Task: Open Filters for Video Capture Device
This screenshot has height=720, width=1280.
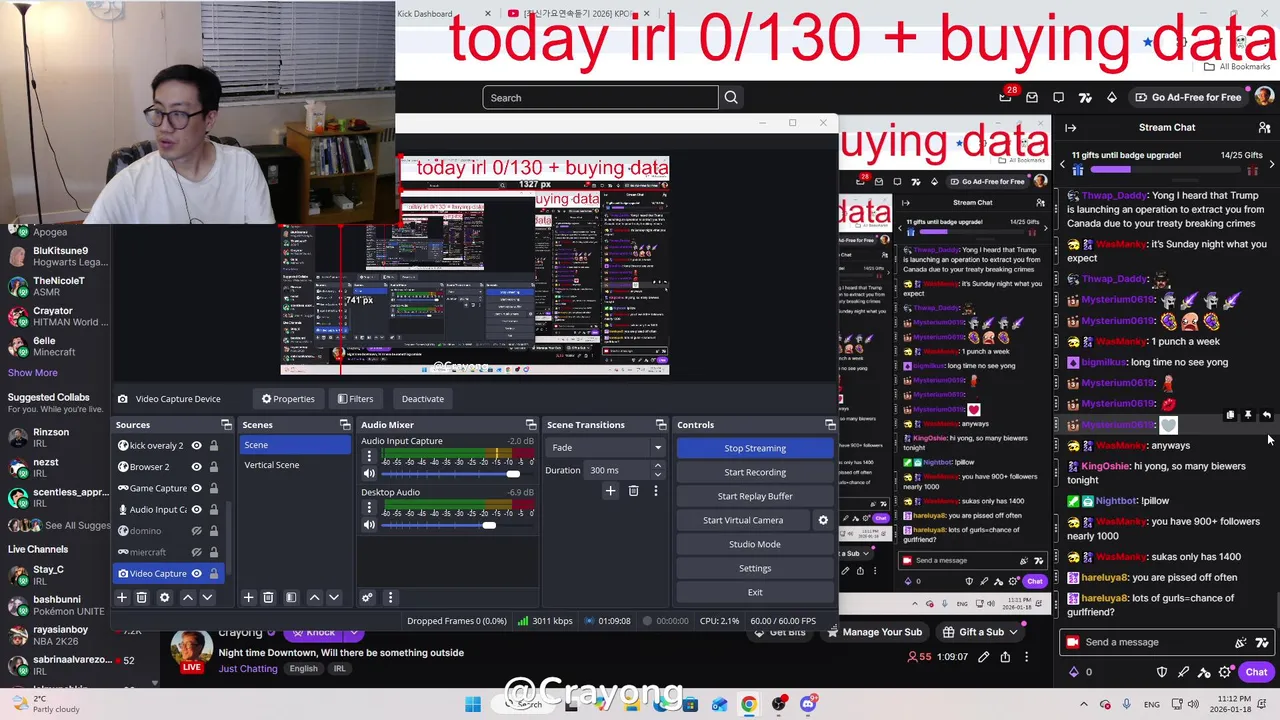Action: 355,399
